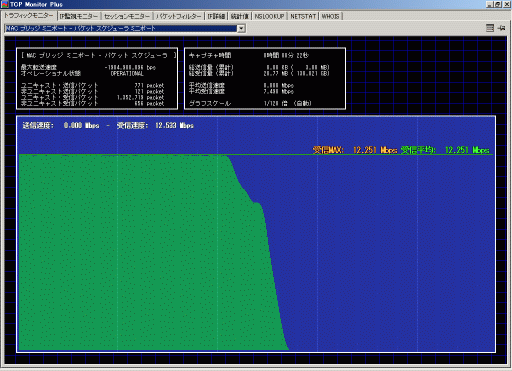Switch to the パケットフィルター tab
The width and height of the screenshot is (512, 371).
click(x=179, y=16)
